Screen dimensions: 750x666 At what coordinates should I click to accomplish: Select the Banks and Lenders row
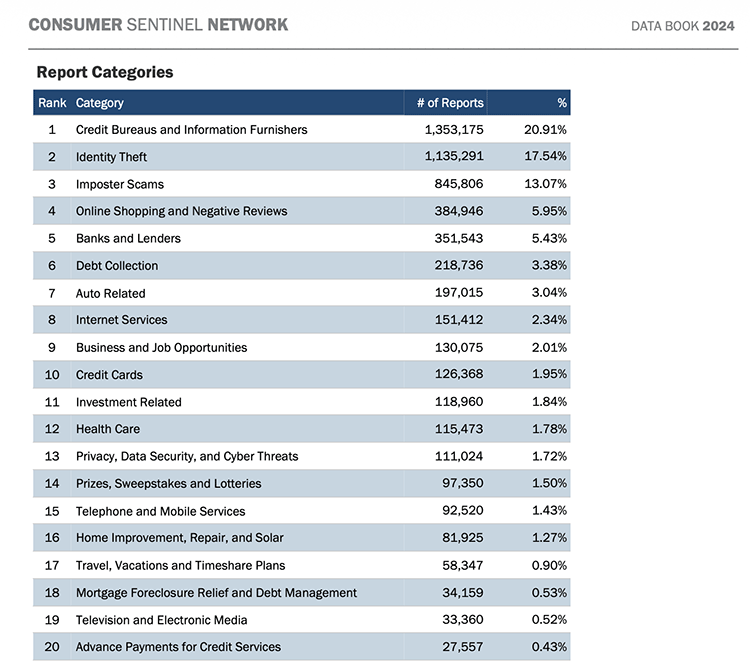pos(128,239)
